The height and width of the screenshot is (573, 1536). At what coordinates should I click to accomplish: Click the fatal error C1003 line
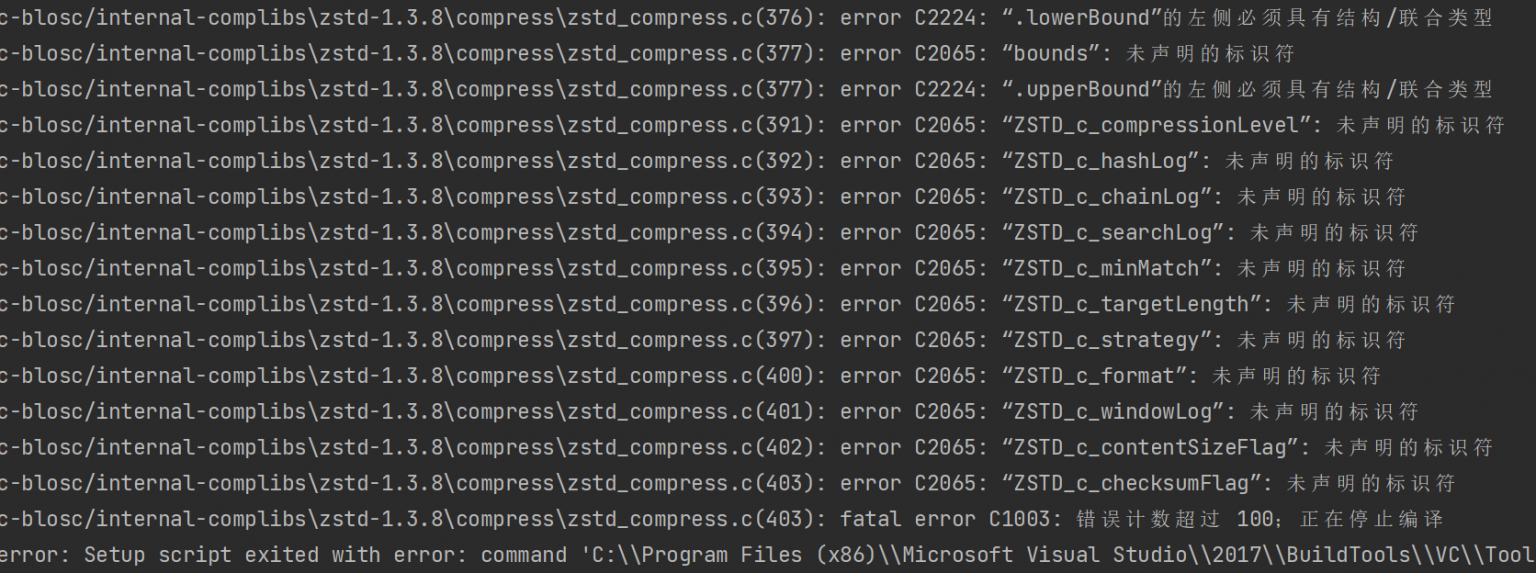[x=721, y=519]
